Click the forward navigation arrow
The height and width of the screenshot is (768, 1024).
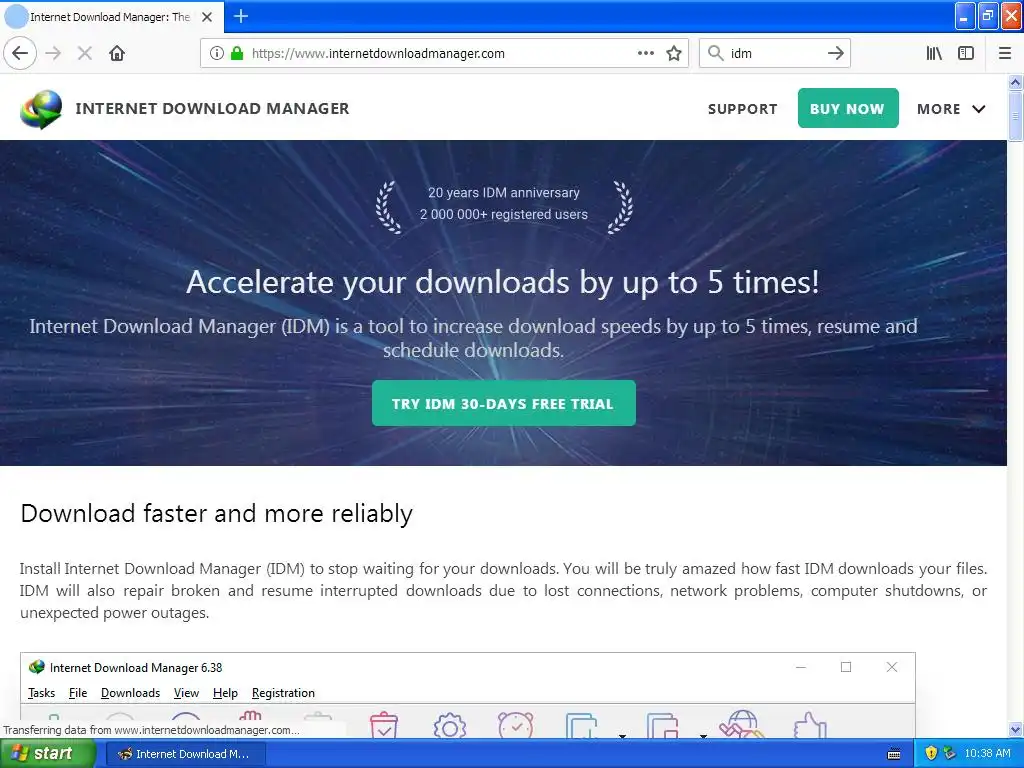[54, 53]
